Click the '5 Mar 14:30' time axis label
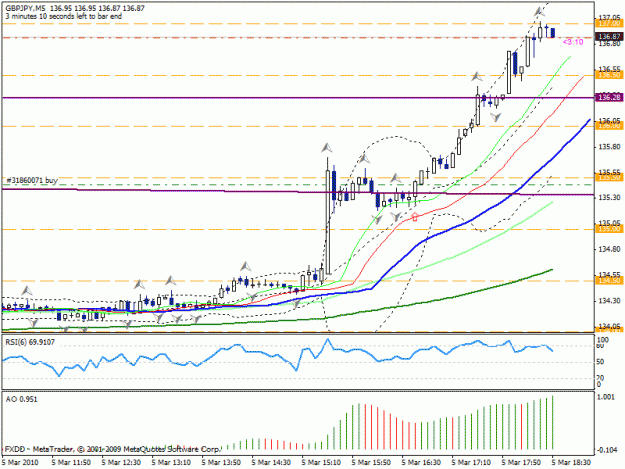625x469 pixels. coord(271,463)
